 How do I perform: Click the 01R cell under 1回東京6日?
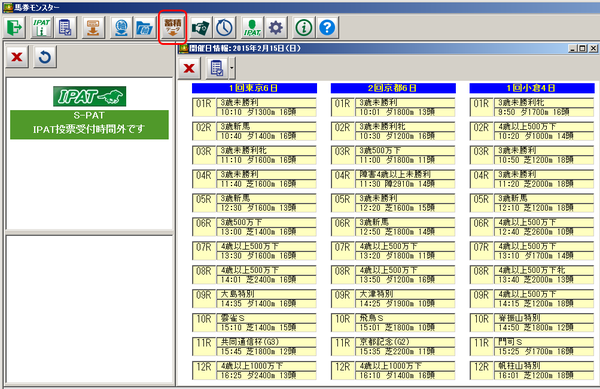coord(204,107)
